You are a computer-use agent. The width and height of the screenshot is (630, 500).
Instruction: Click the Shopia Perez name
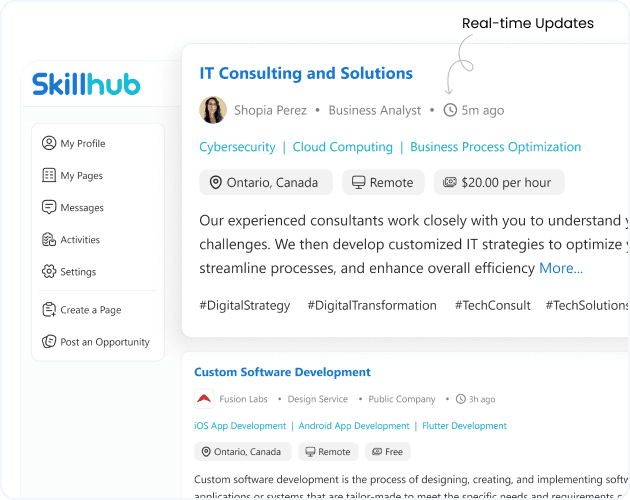pos(270,110)
